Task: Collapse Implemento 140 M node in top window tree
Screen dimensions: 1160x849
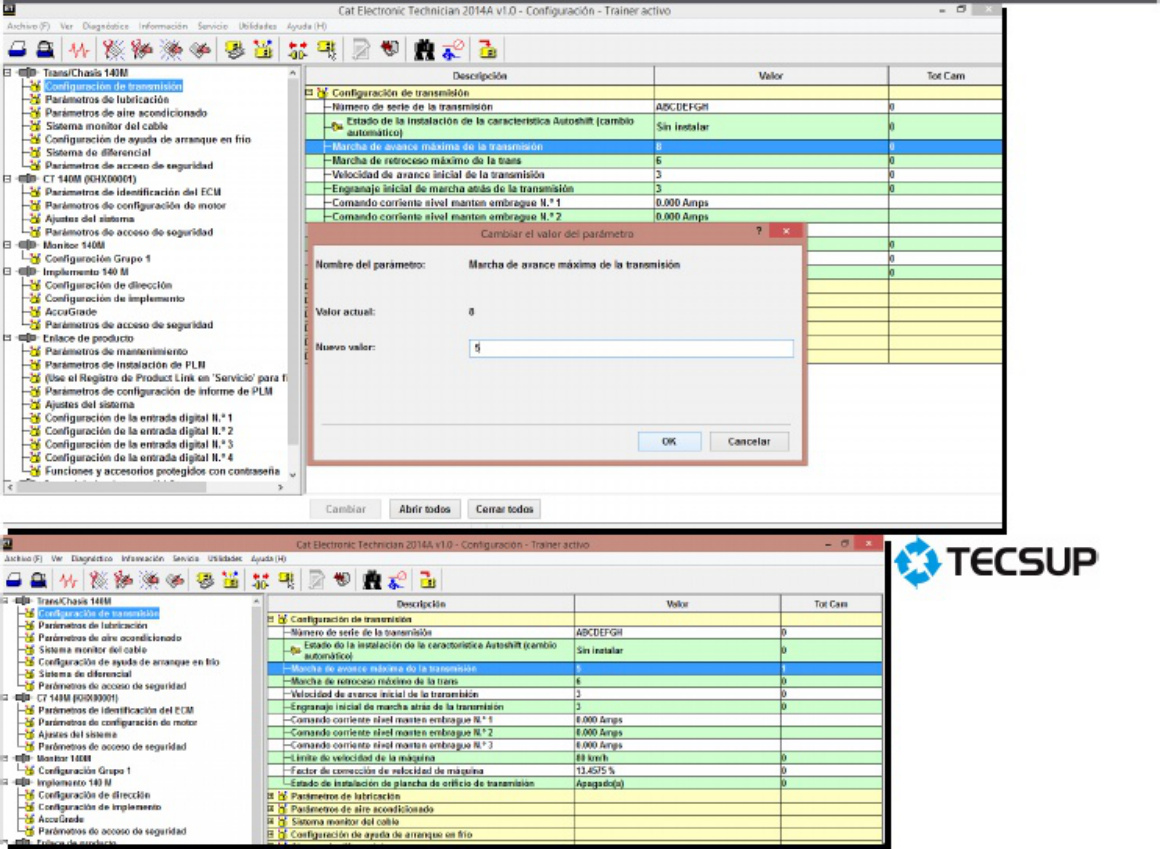Action: [x=7, y=271]
